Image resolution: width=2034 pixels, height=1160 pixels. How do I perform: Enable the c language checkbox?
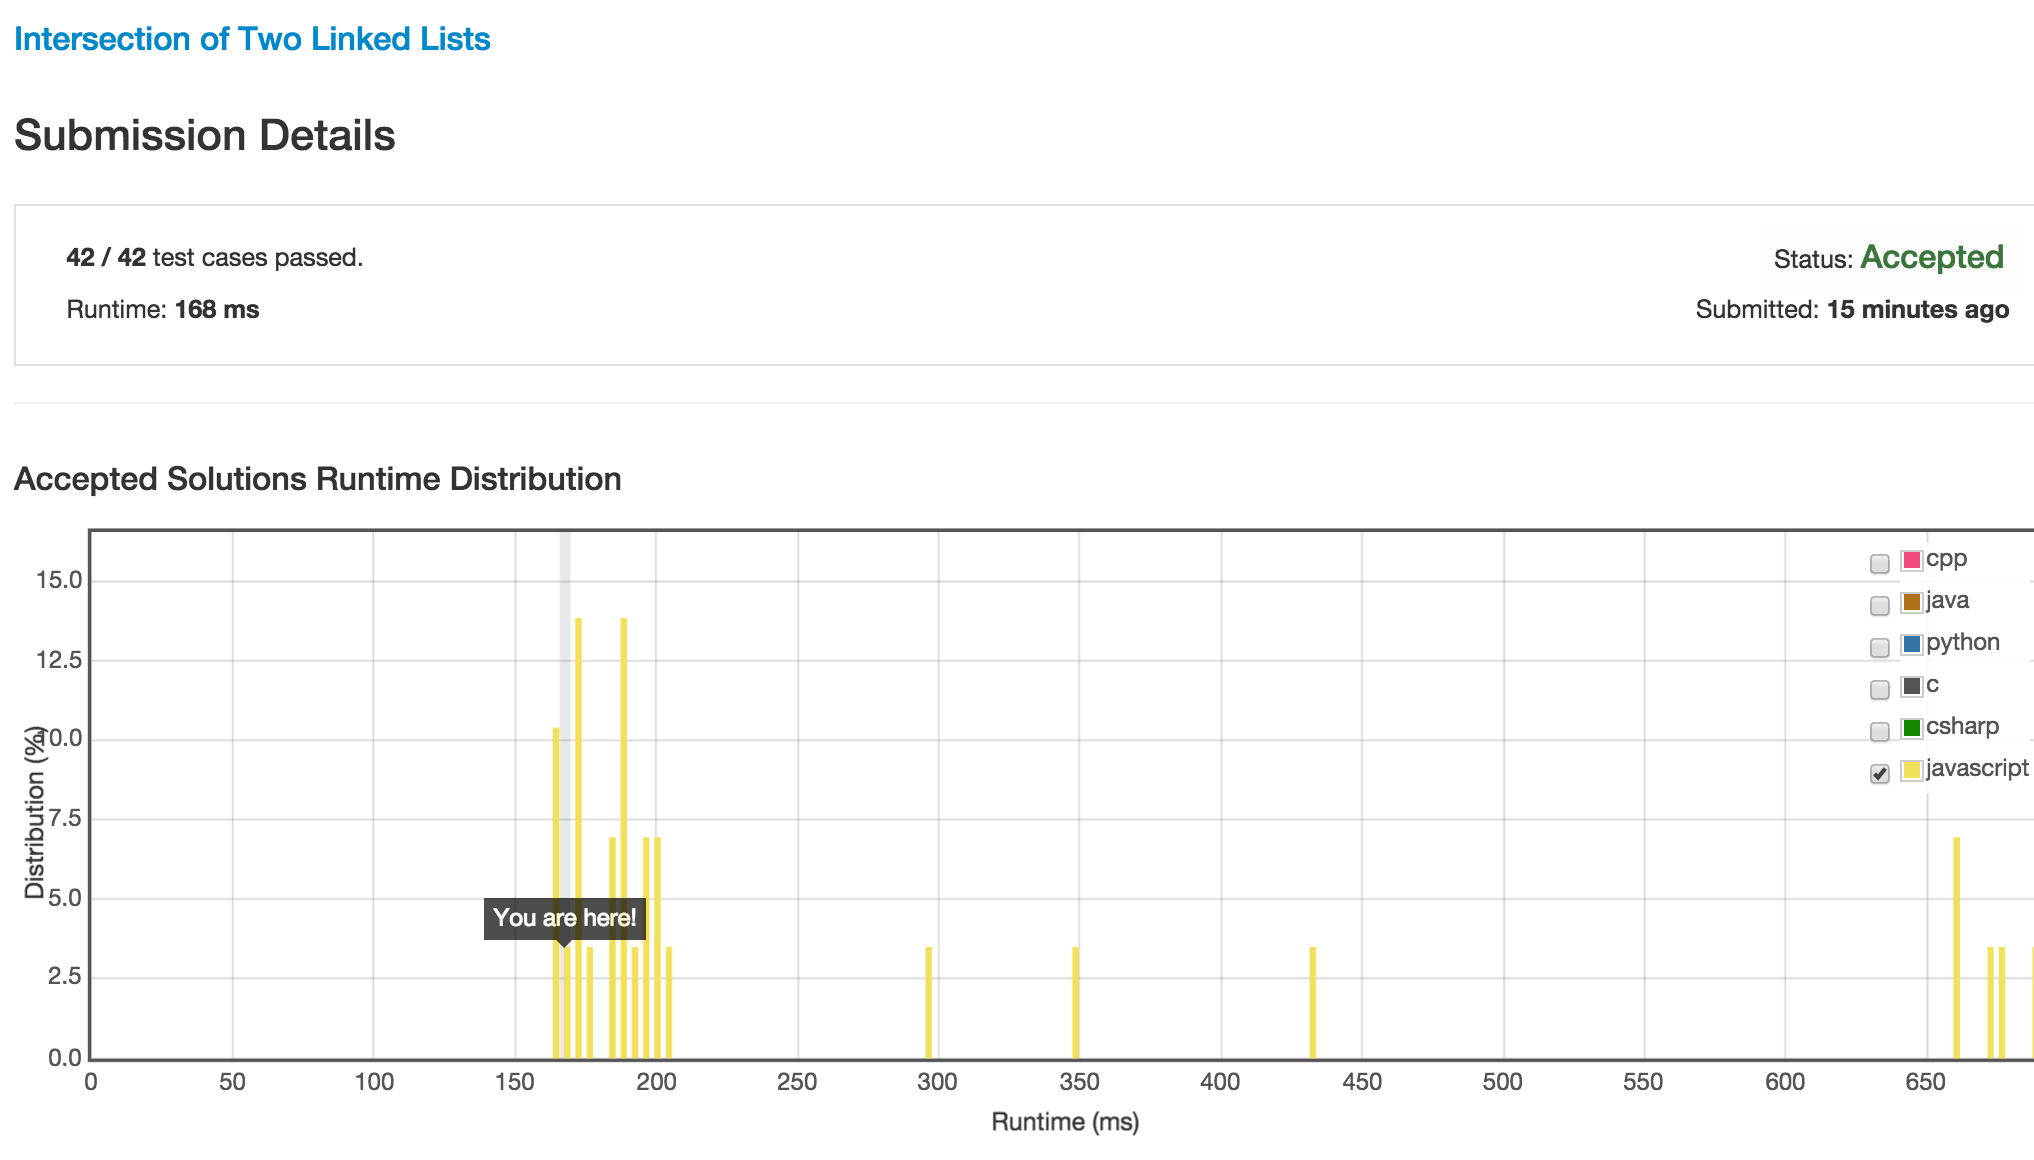[x=1880, y=690]
